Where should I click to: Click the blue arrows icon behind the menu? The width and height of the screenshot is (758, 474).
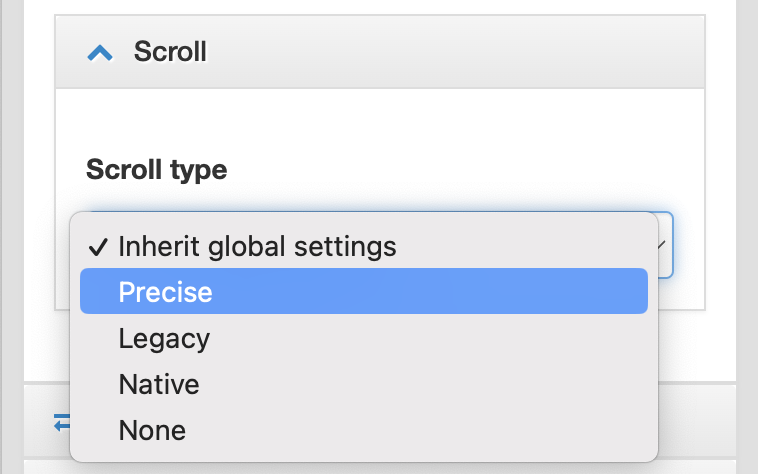pos(60,422)
